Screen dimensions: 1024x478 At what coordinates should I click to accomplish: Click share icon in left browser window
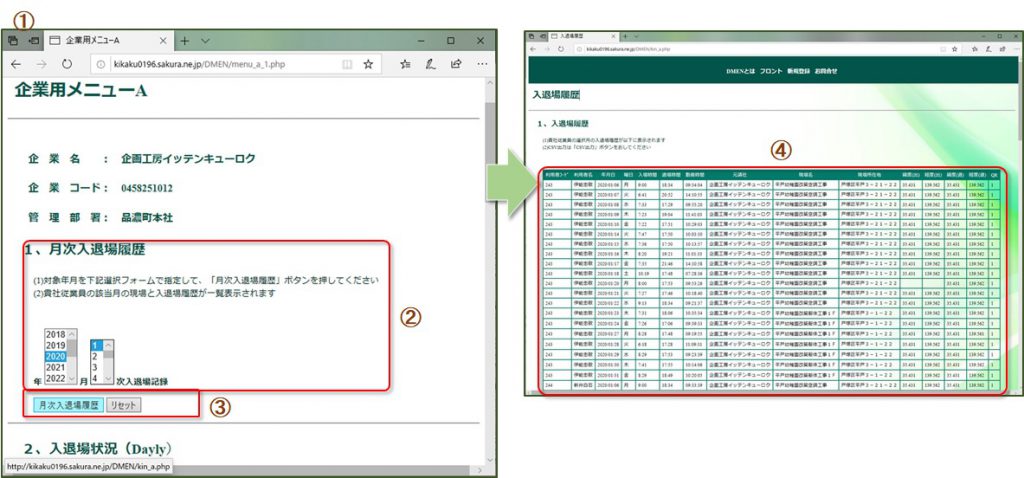click(x=456, y=64)
